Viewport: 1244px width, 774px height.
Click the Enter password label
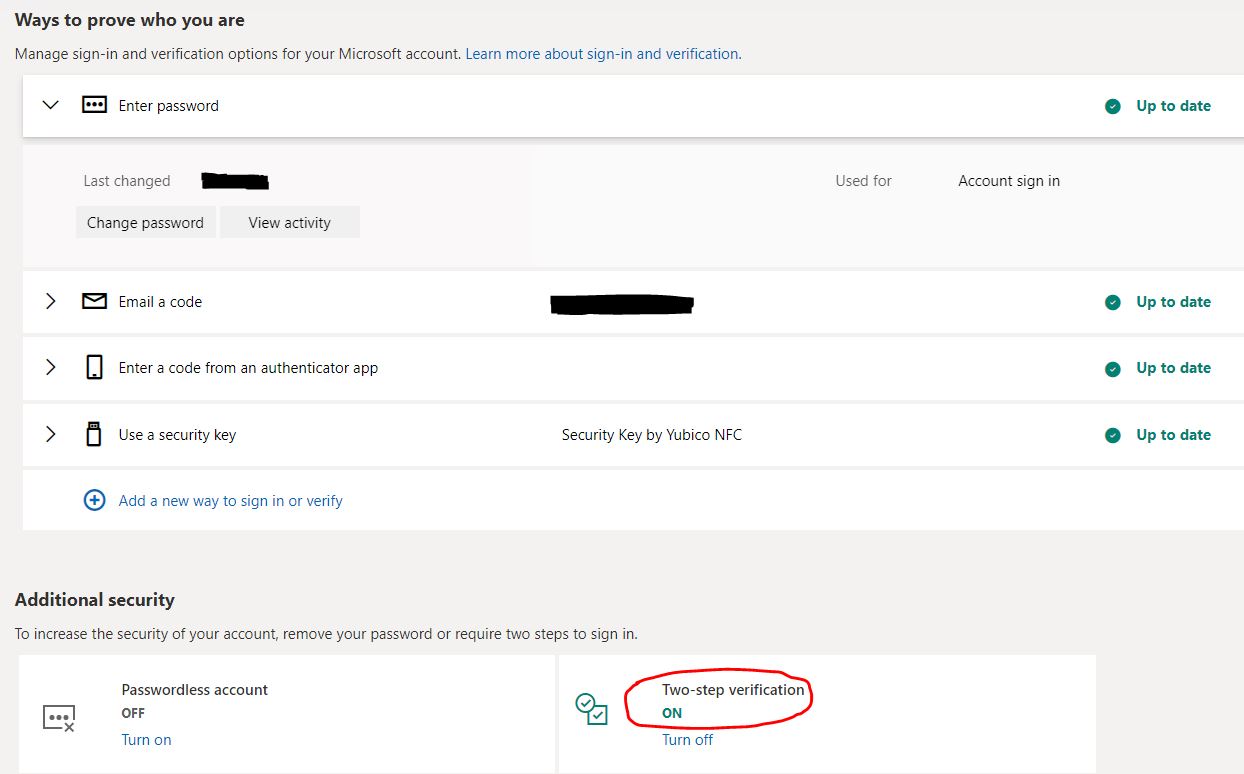click(168, 105)
